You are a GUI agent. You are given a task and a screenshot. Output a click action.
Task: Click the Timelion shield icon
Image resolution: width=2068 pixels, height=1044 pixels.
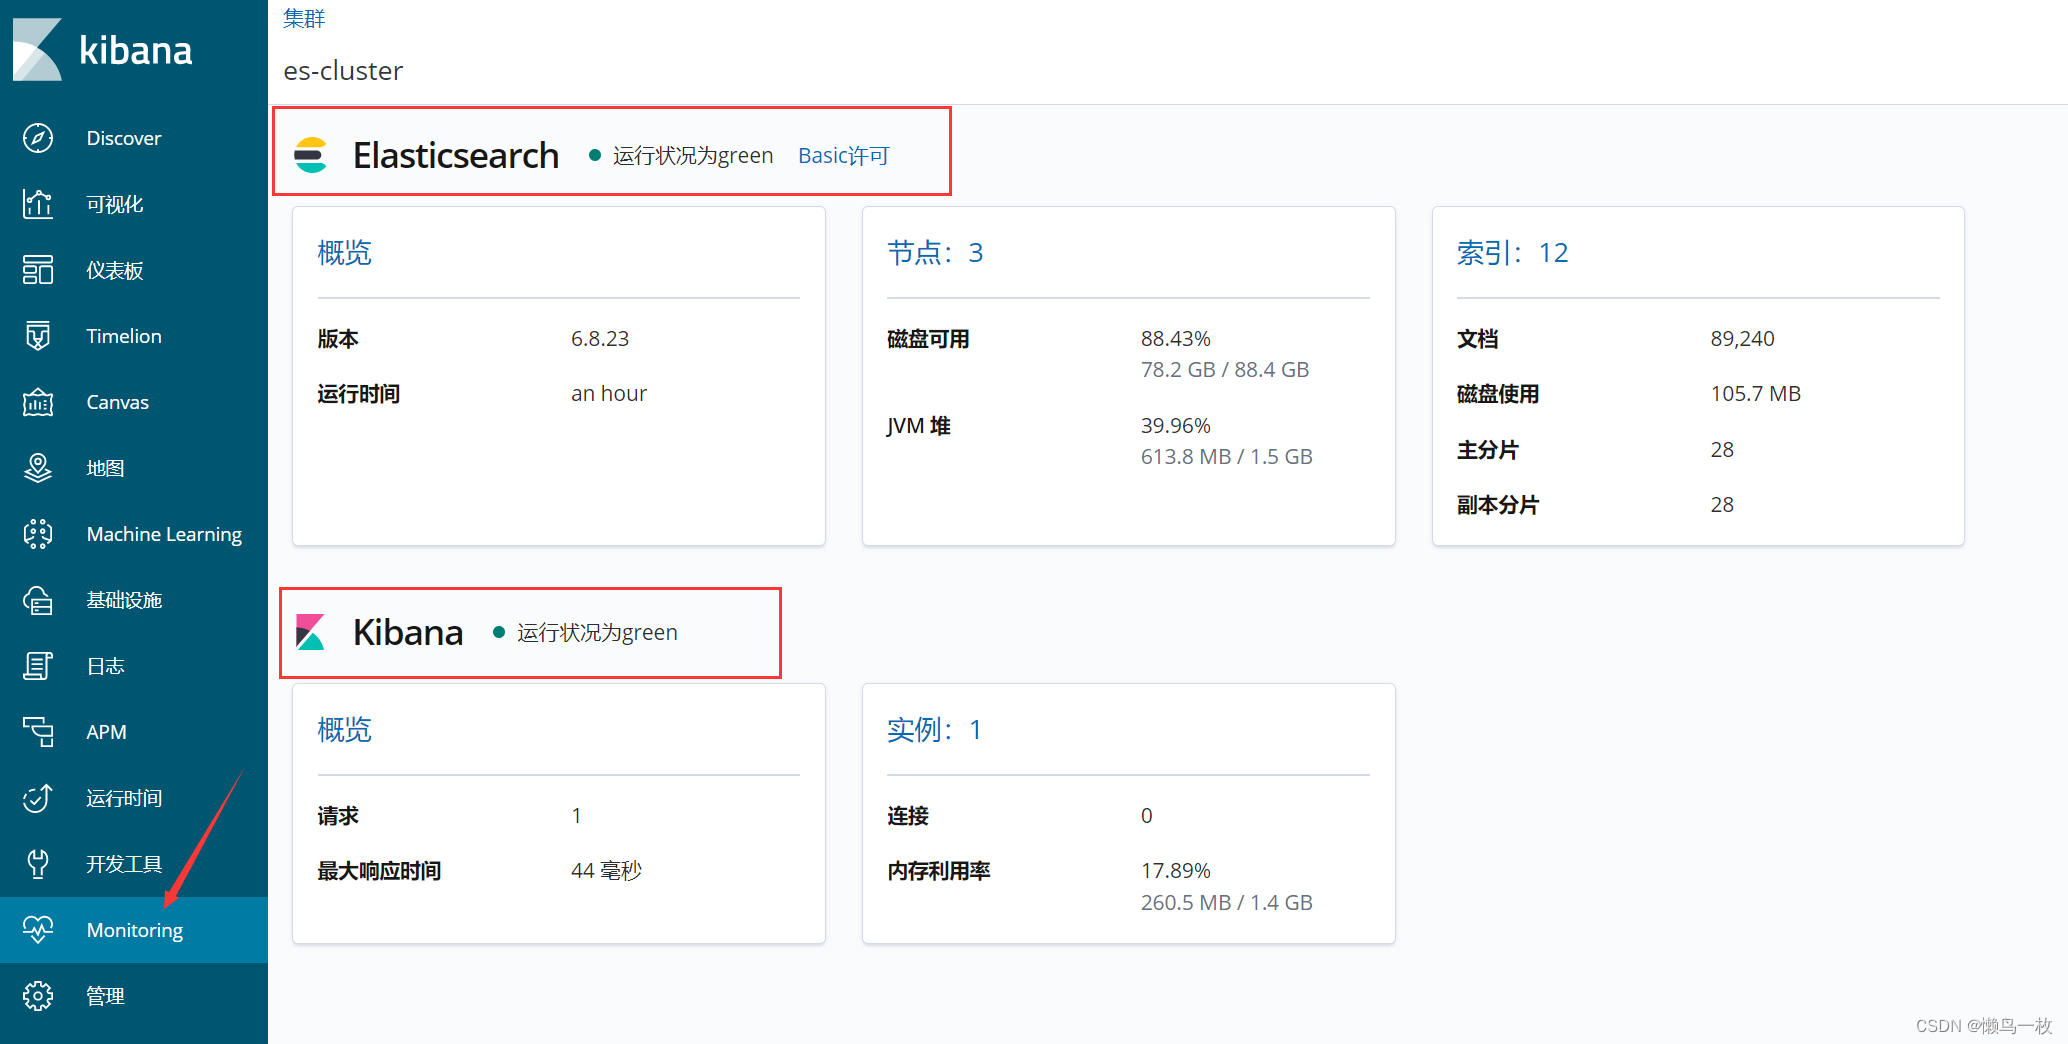click(38, 336)
